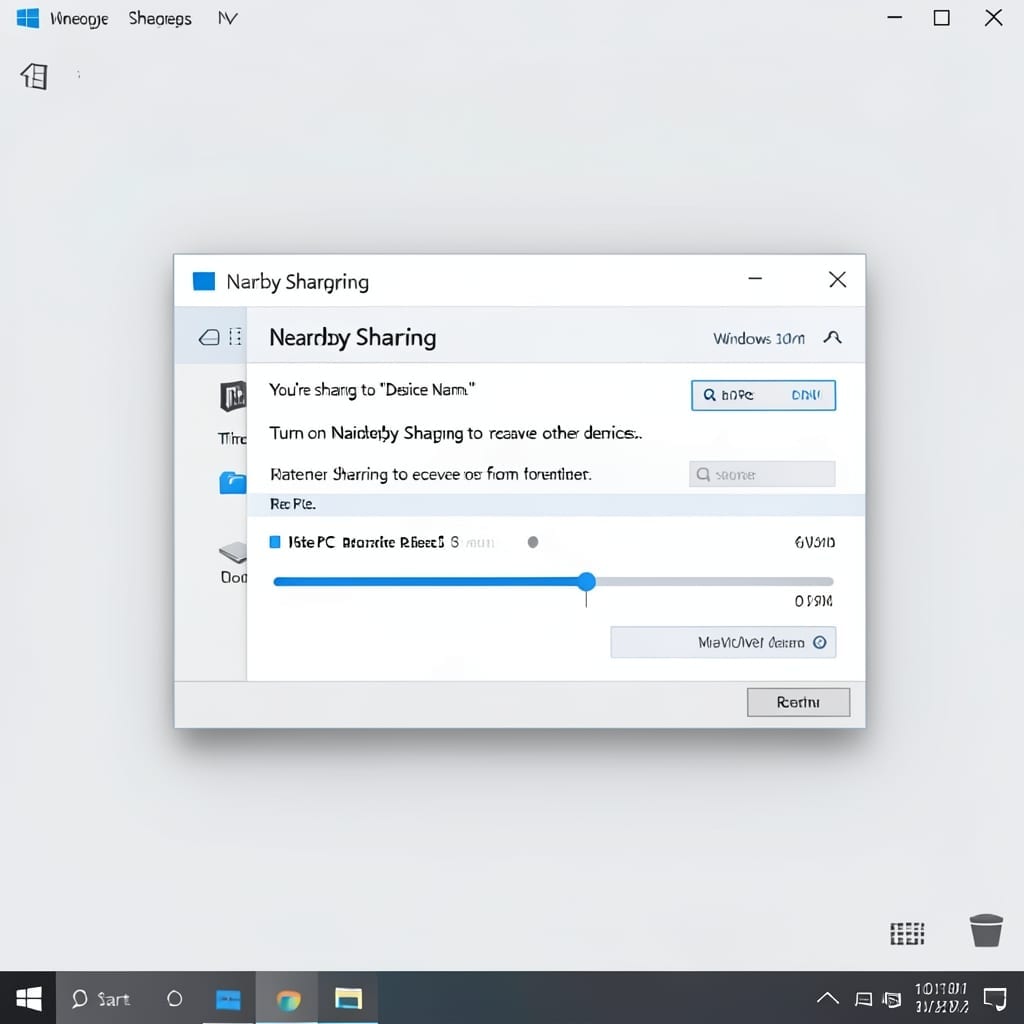This screenshot has height=1024, width=1024.
Task: Click the magnifier icon in the blue search box
Action: pyautogui.click(x=709, y=395)
